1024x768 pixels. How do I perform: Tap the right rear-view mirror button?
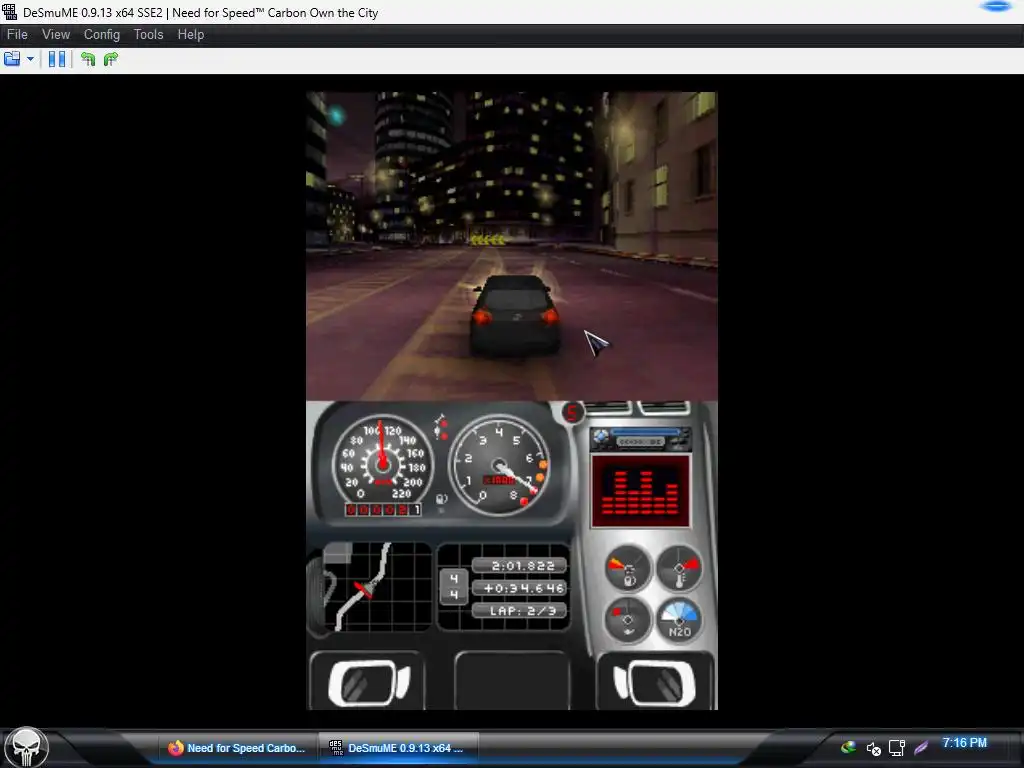[656, 682]
